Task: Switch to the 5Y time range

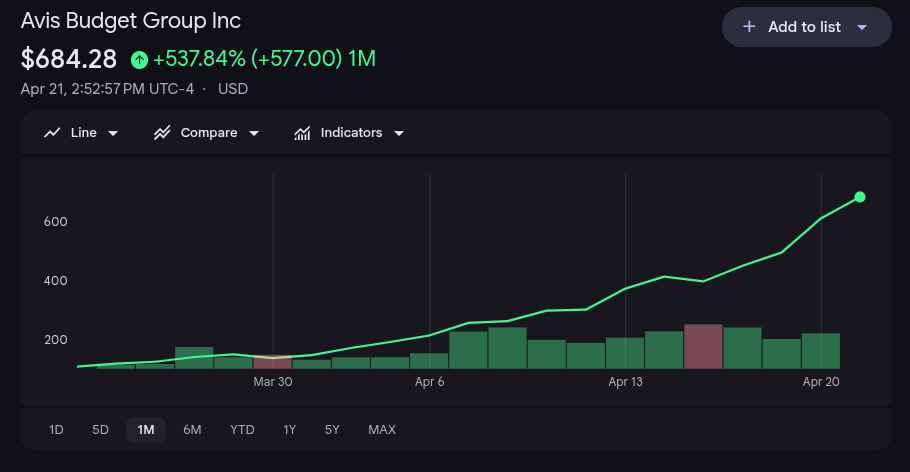Action: [x=332, y=430]
